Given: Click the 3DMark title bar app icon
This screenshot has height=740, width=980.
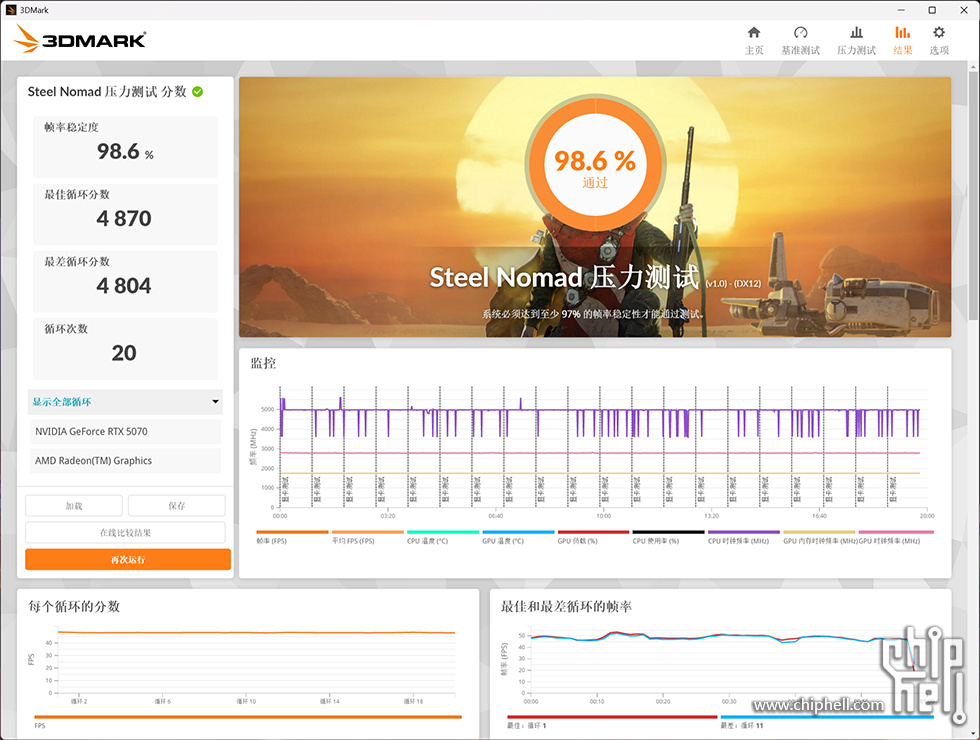Looking at the screenshot, I should (x=9, y=9).
